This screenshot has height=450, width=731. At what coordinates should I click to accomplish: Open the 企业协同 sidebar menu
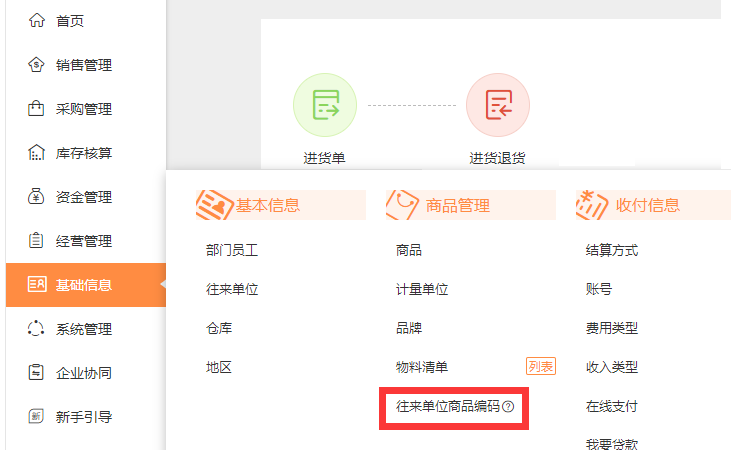tap(84, 373)
